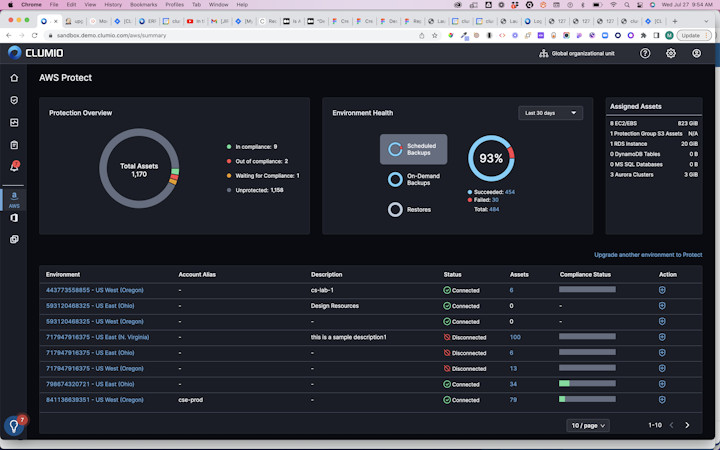Screen dimensions: 720x450
Task: Open the help question mark icon
Action: [x=645, y=53]
